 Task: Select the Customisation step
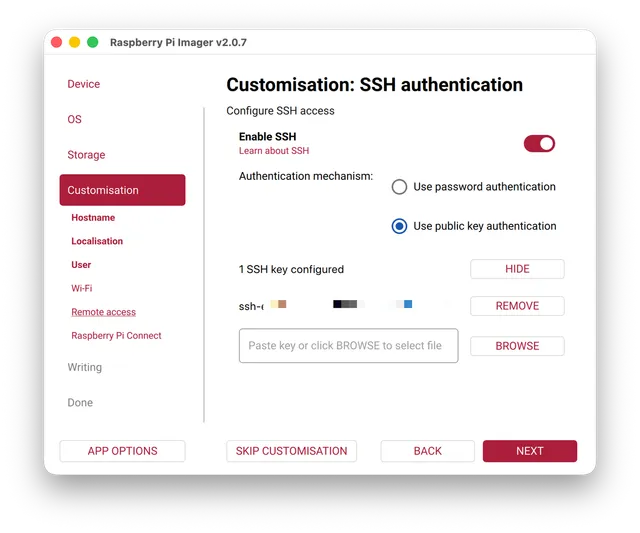tap(122, 190)
